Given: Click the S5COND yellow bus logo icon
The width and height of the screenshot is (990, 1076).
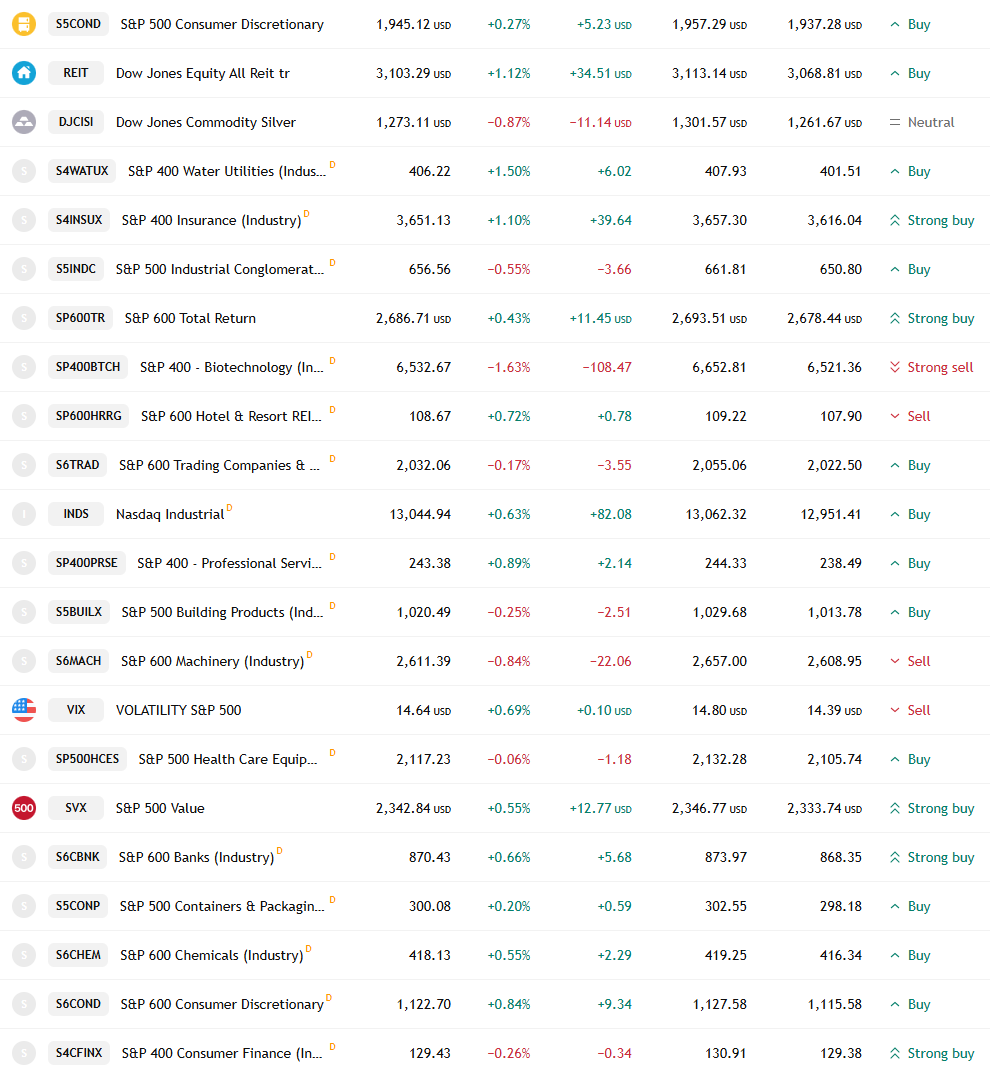Looking at the screenshot, I should [24, 24].
